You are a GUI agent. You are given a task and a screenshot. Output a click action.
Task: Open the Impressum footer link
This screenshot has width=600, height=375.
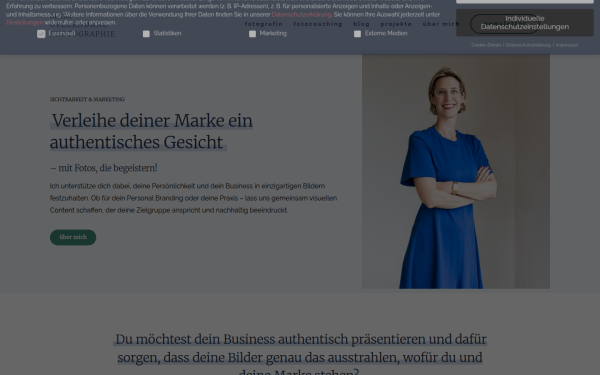tap(567, 45)
